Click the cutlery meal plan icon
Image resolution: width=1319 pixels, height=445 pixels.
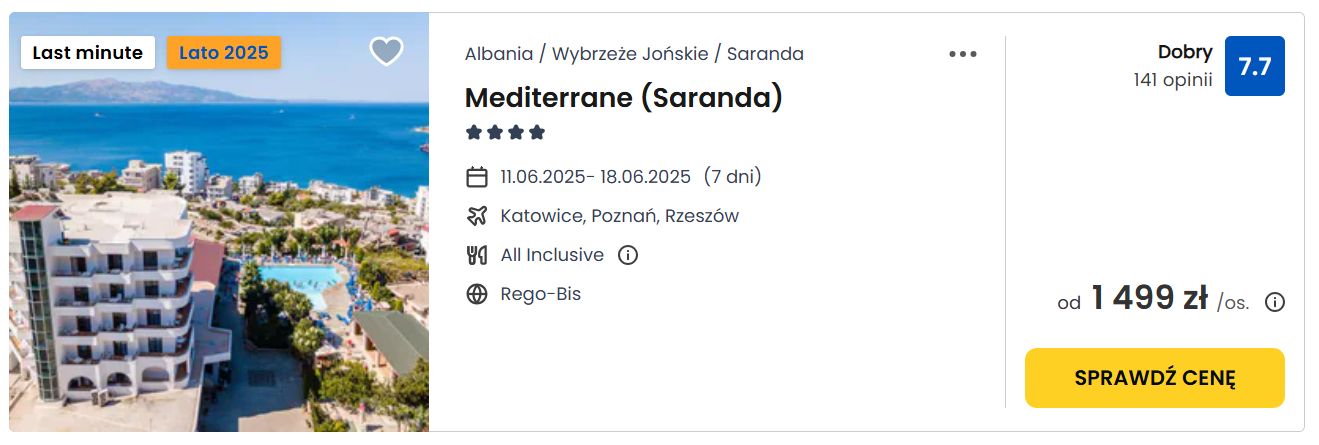pos(477,255)
